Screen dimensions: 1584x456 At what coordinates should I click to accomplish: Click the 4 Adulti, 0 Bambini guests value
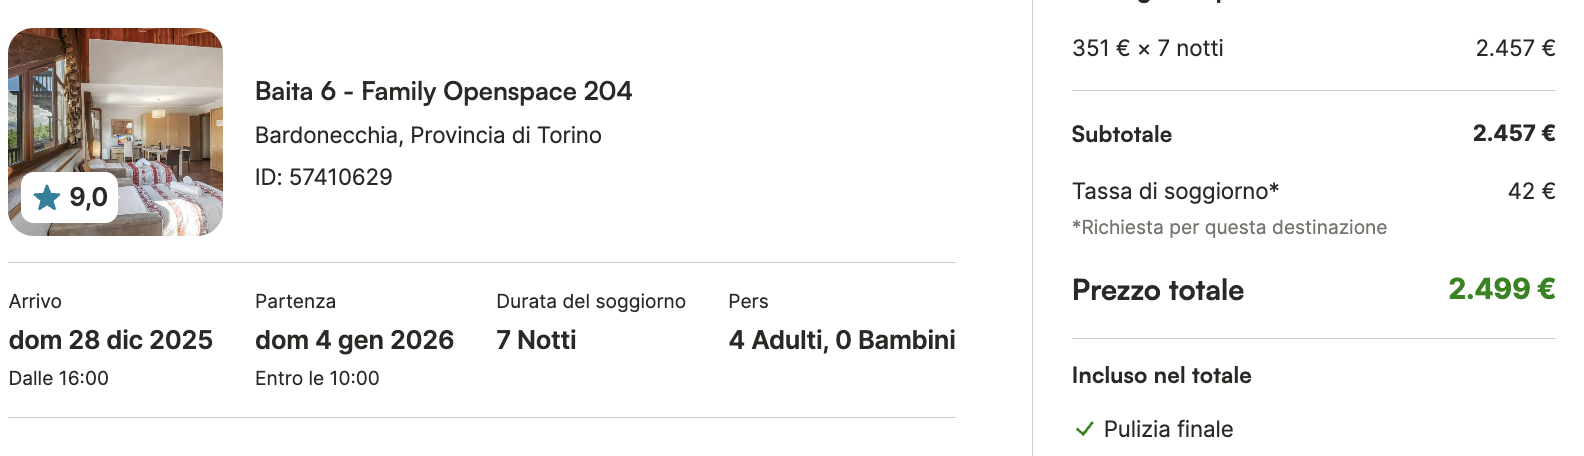(x=842, y=340)
